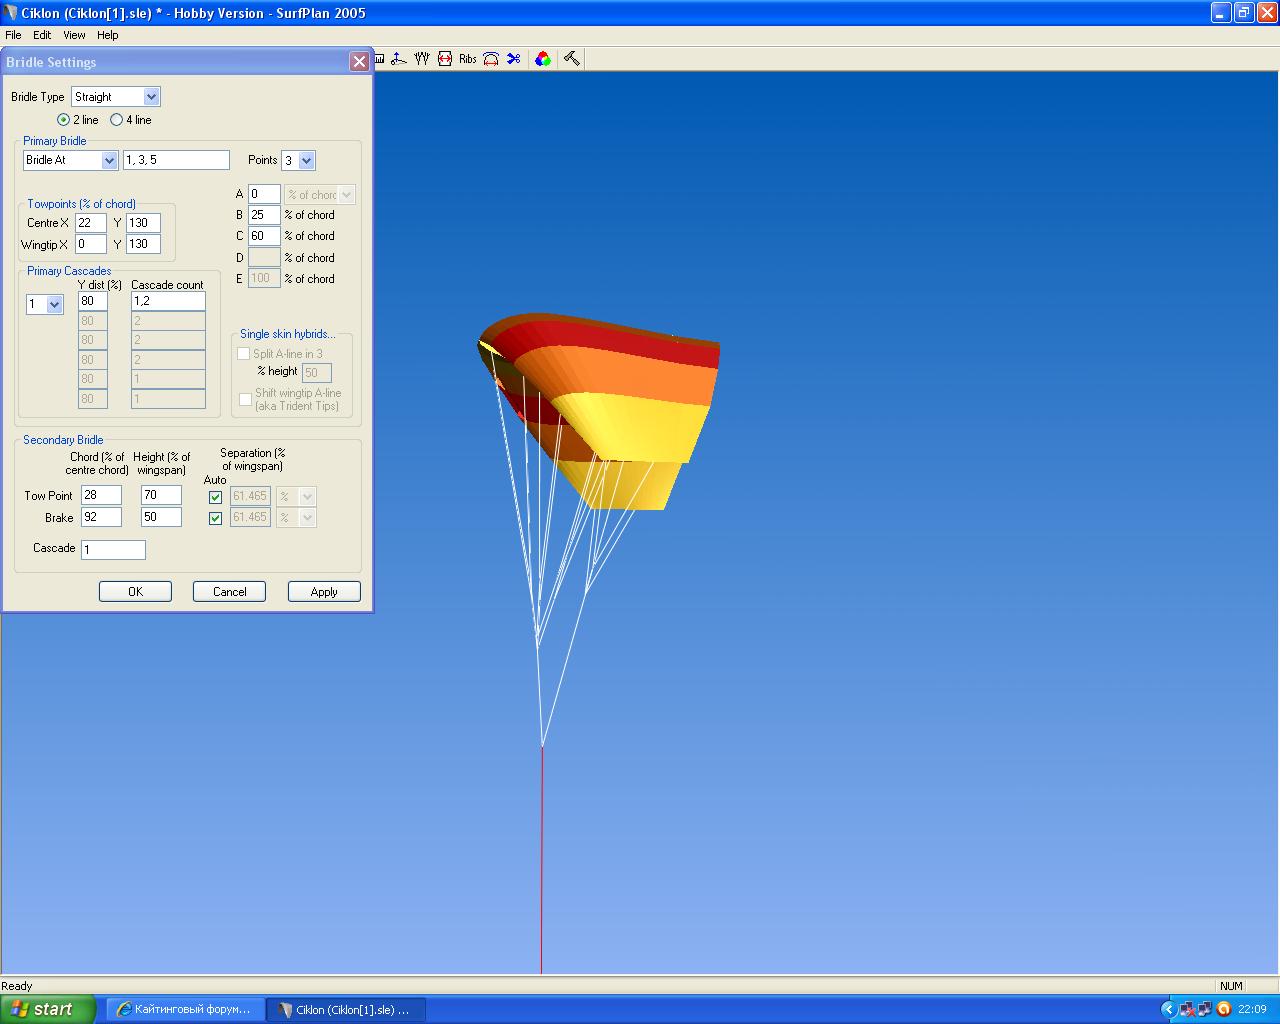Select the 4 line radio button

click(x=117, y=120)
